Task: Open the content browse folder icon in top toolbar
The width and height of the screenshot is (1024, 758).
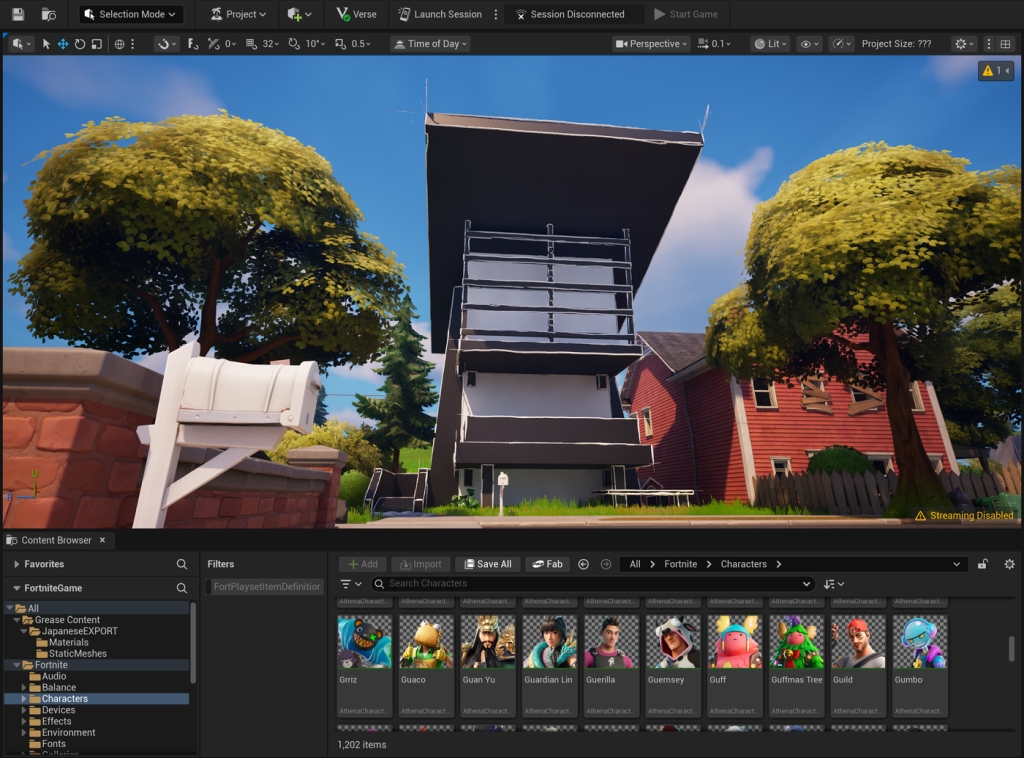Action: pyautogui.click(x=48, y=14)
